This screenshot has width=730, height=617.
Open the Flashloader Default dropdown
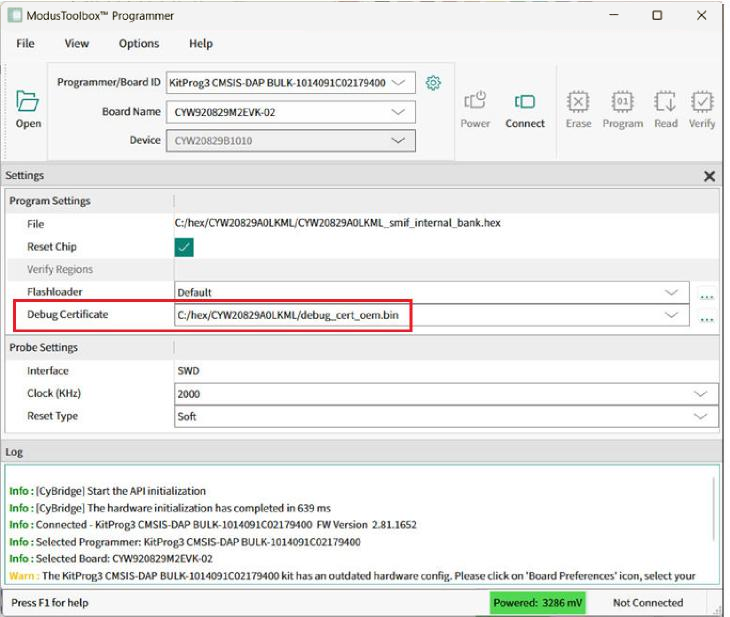coord(671,292)
